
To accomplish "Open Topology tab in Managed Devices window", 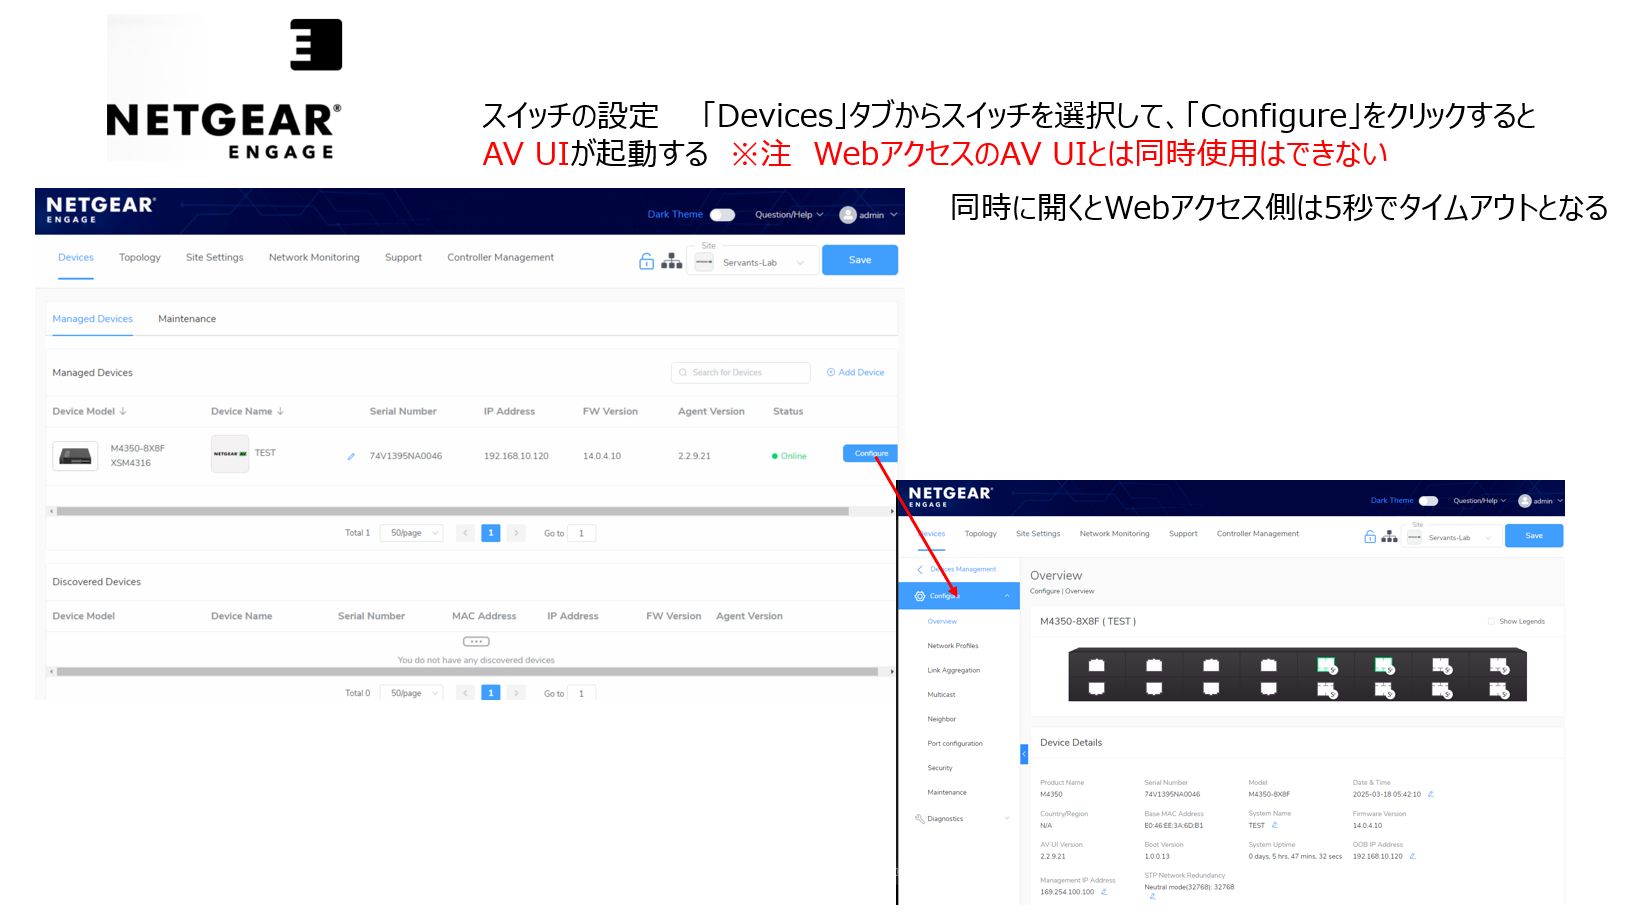I will (140, 258).
